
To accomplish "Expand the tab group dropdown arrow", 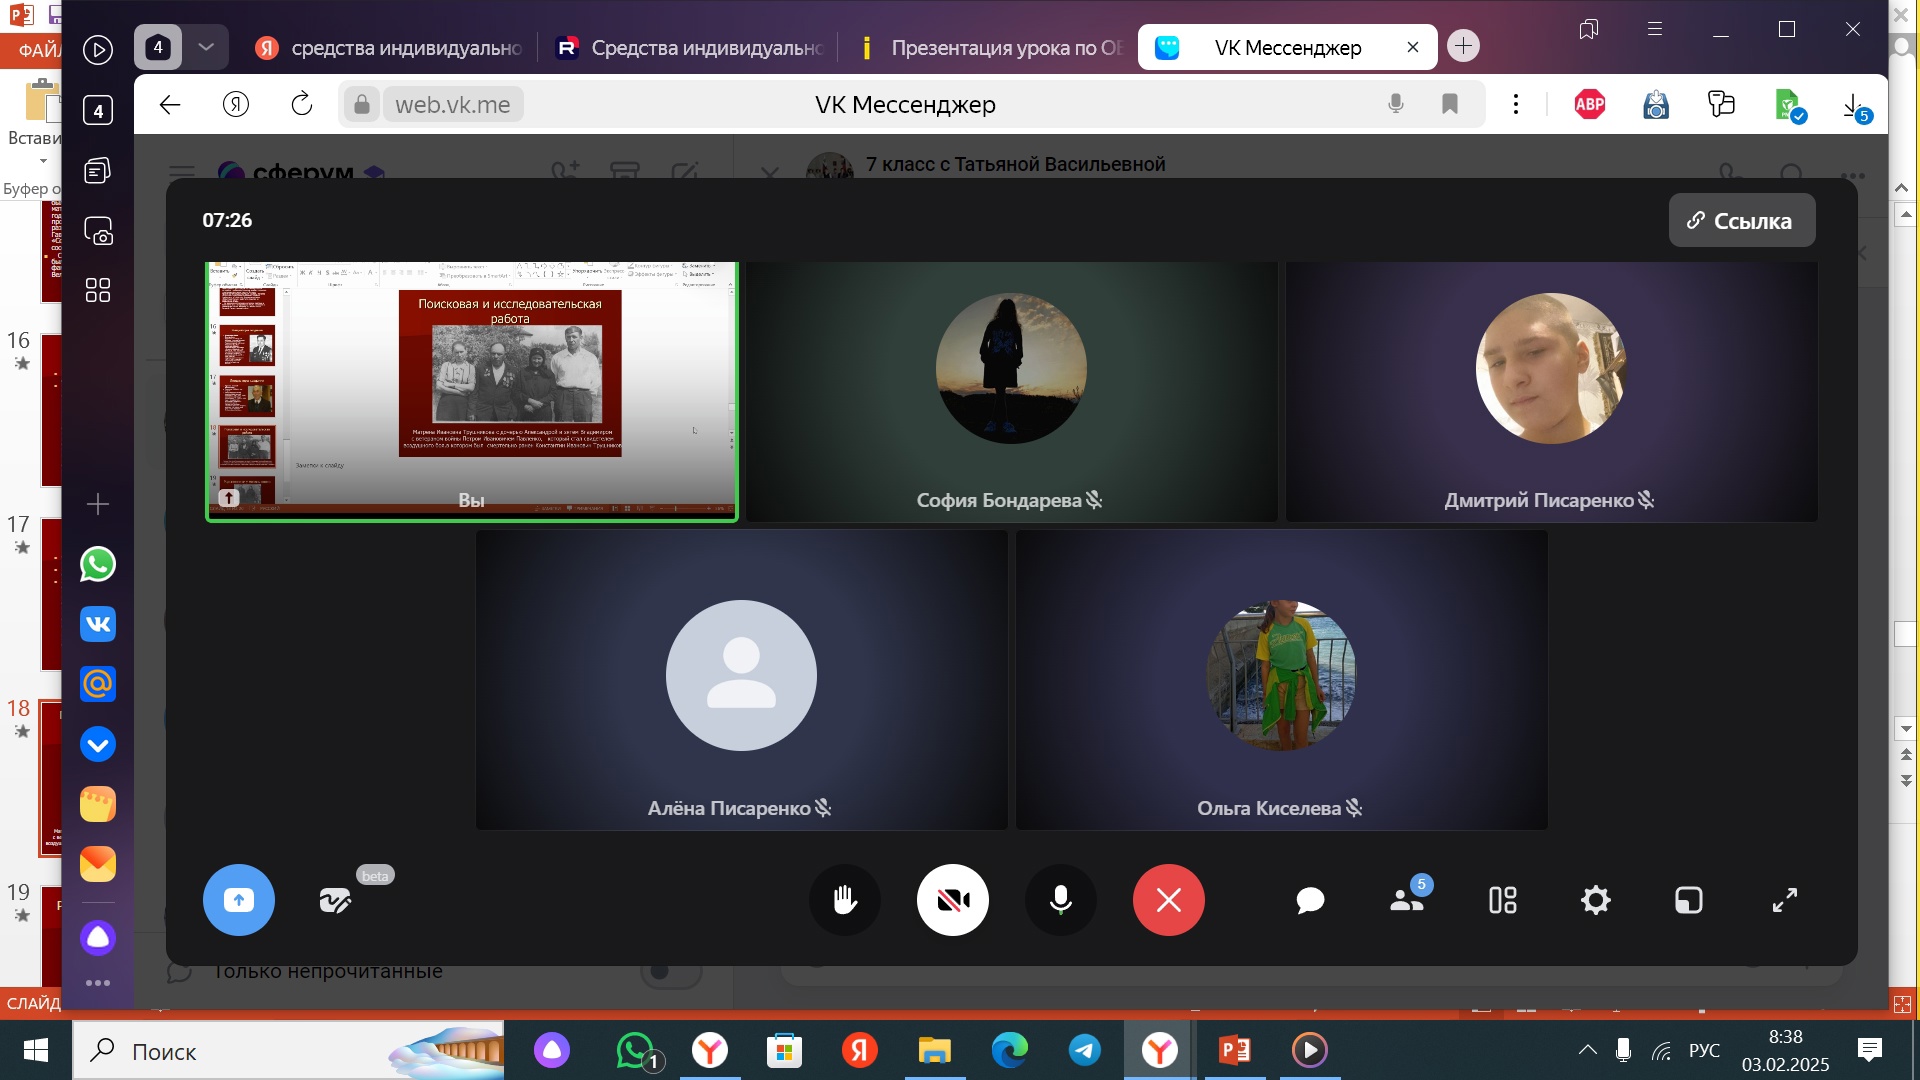I will [206, 47].
